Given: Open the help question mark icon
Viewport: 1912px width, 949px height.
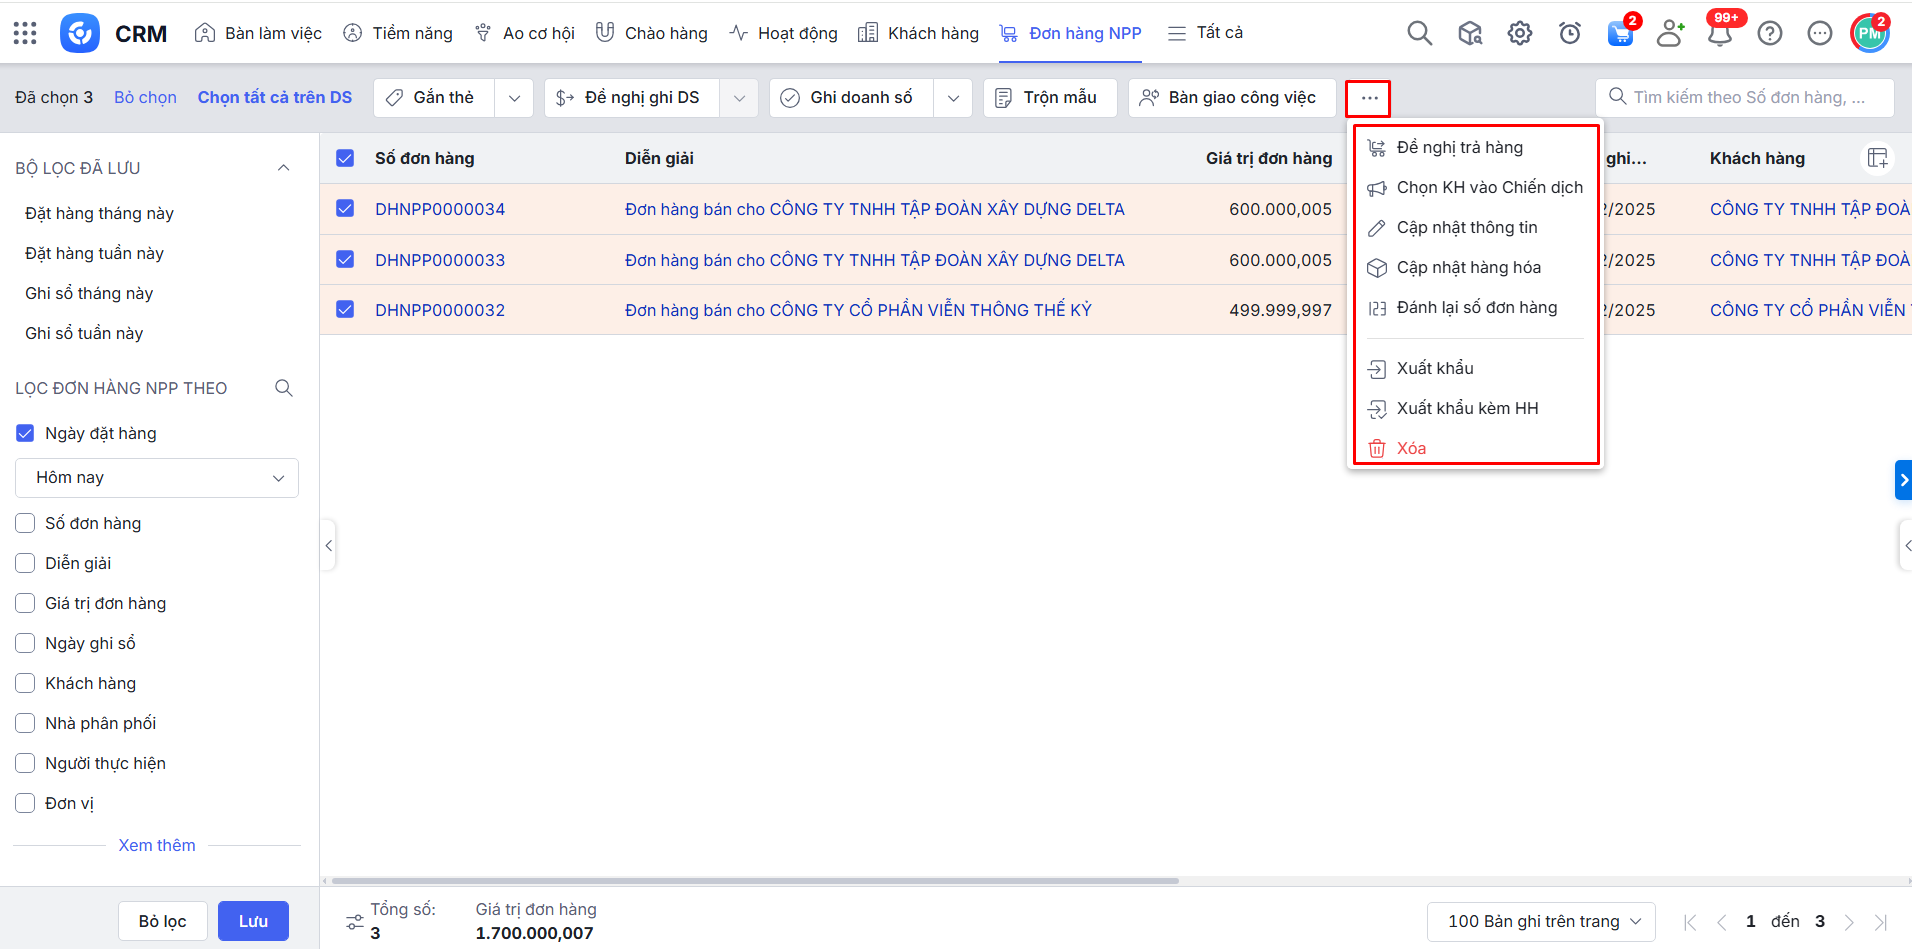Looking at the screenshot, I should coord(1769,33).
